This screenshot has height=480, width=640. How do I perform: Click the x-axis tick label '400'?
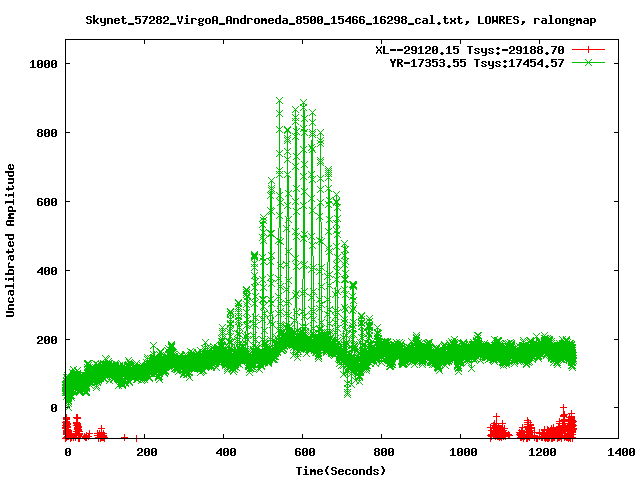[x=226, y=452]
